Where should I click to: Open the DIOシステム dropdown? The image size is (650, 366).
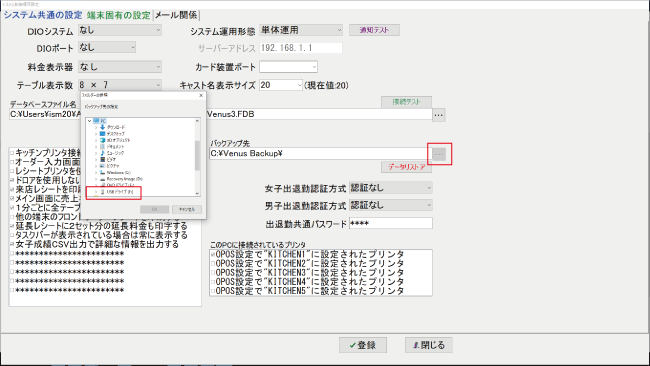pyautogui.click(x=120, y=30)
